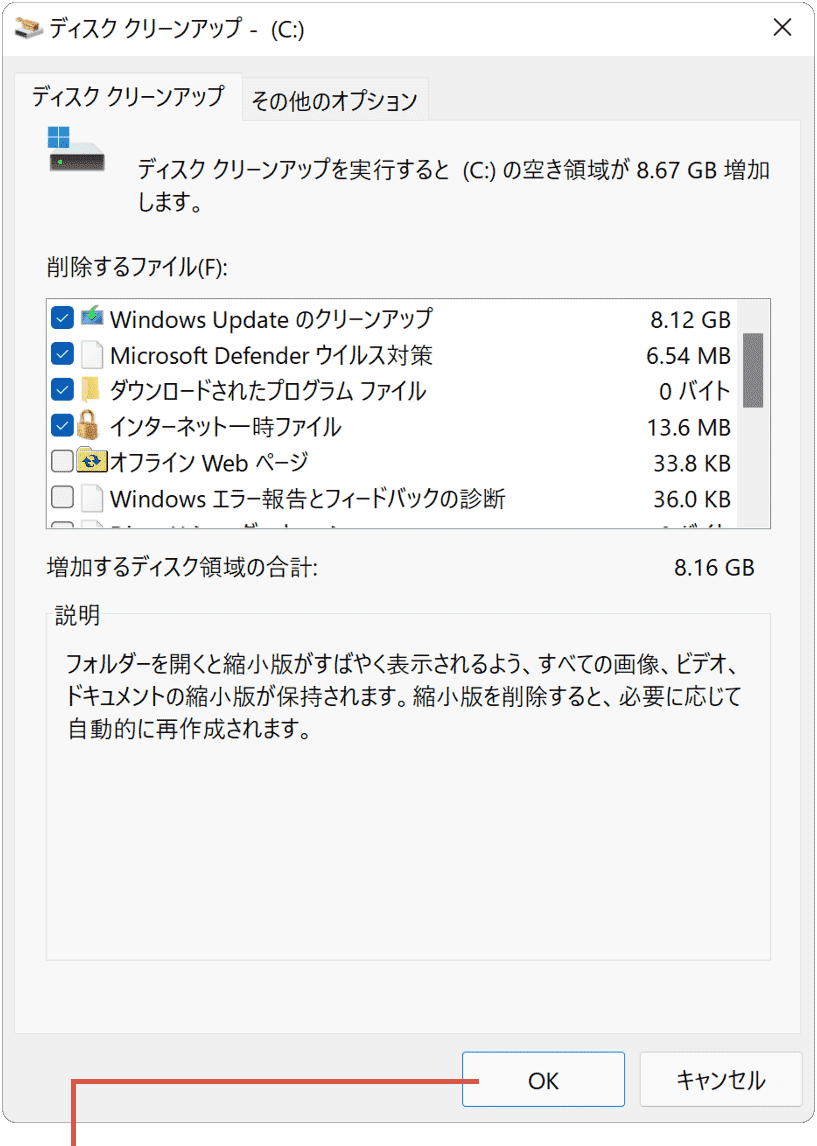Confirm cleanup with the OK button
This screenshot has height=1146, width=817.
(543, 1079)
